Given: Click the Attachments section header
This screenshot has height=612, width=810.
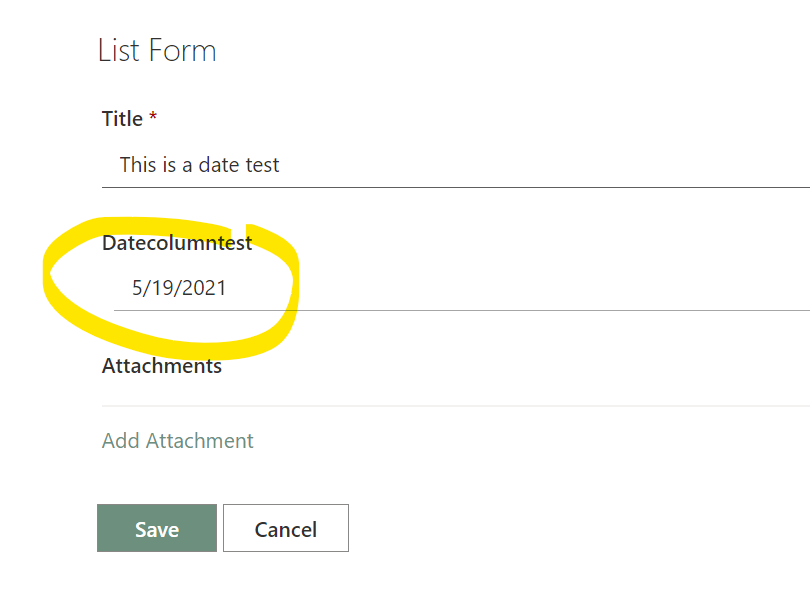Looking at the screenshot, I should click(x=161, y=366).
